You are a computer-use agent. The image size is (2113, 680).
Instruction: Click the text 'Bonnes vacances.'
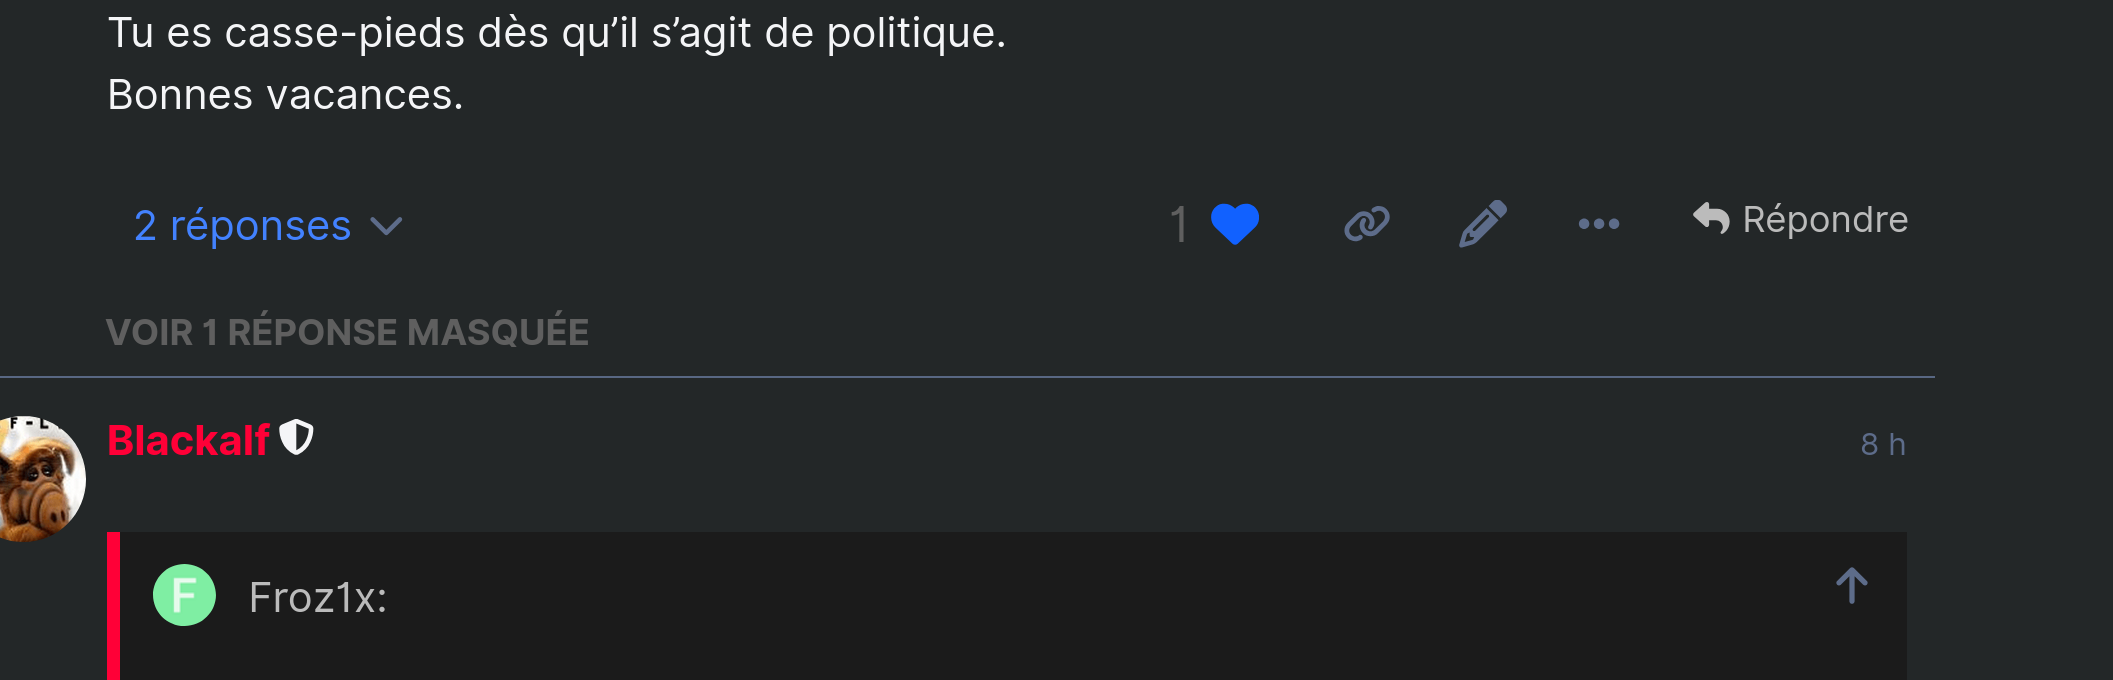[x=285, y=95]
